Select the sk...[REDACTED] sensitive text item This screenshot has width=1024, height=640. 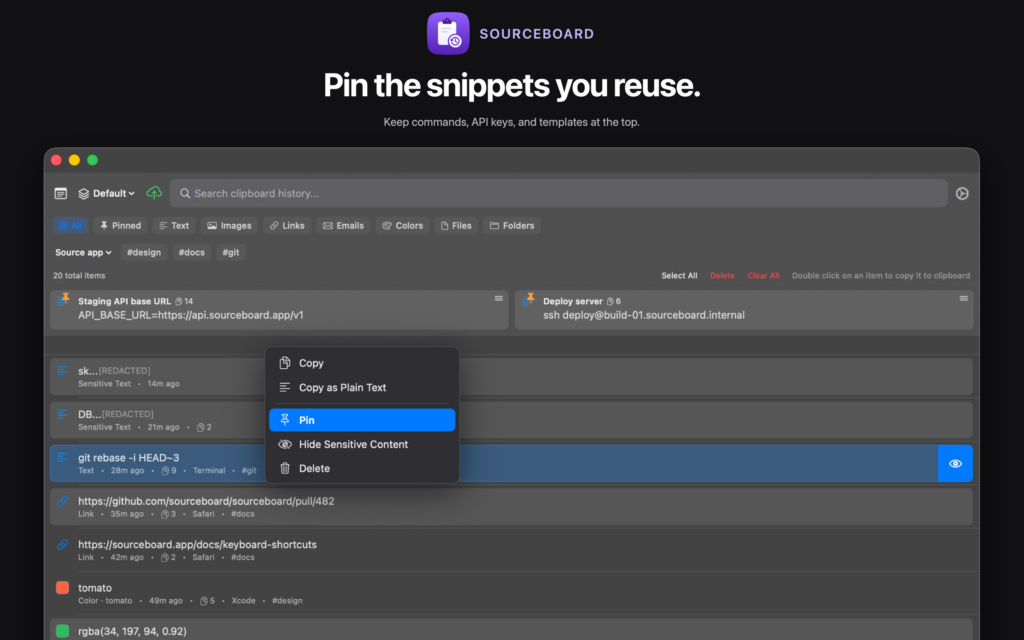pos(511,377)
